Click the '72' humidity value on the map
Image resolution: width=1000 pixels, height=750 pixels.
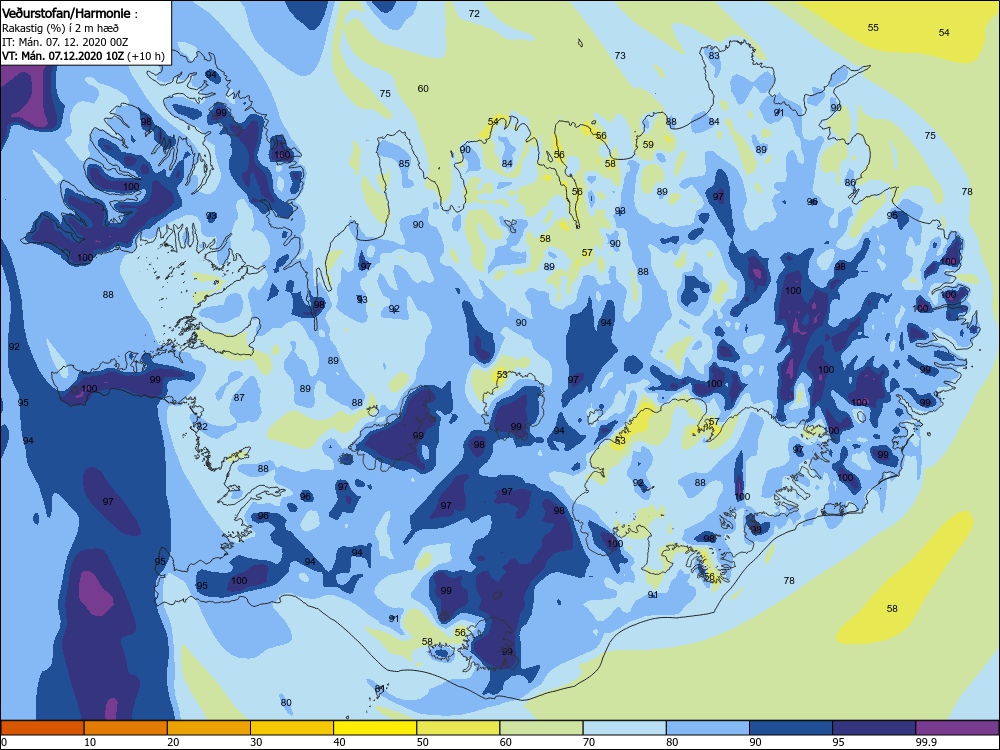point(474,13)
